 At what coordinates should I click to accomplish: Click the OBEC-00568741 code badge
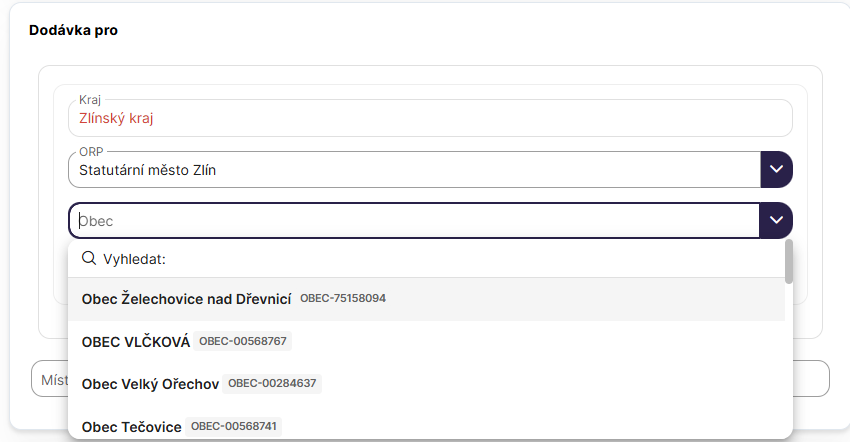(235, 427)
